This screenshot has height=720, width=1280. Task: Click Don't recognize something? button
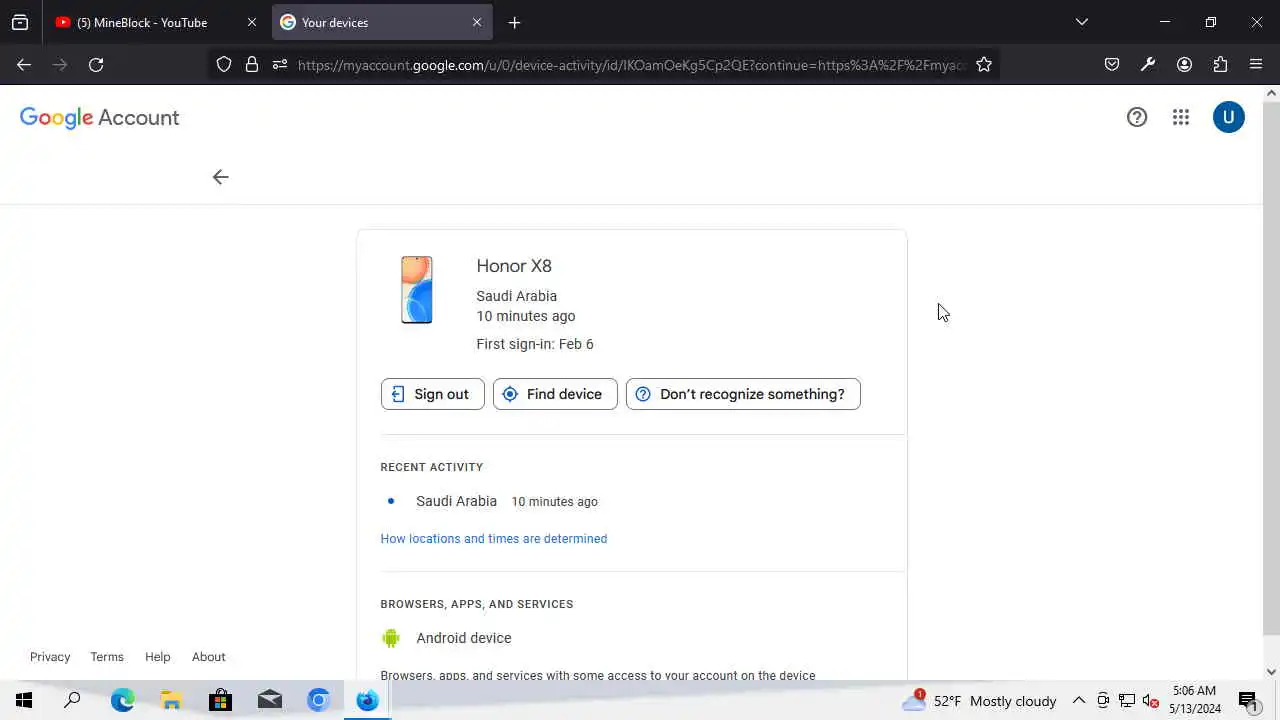pyautogui.click(x=743, y=394)
